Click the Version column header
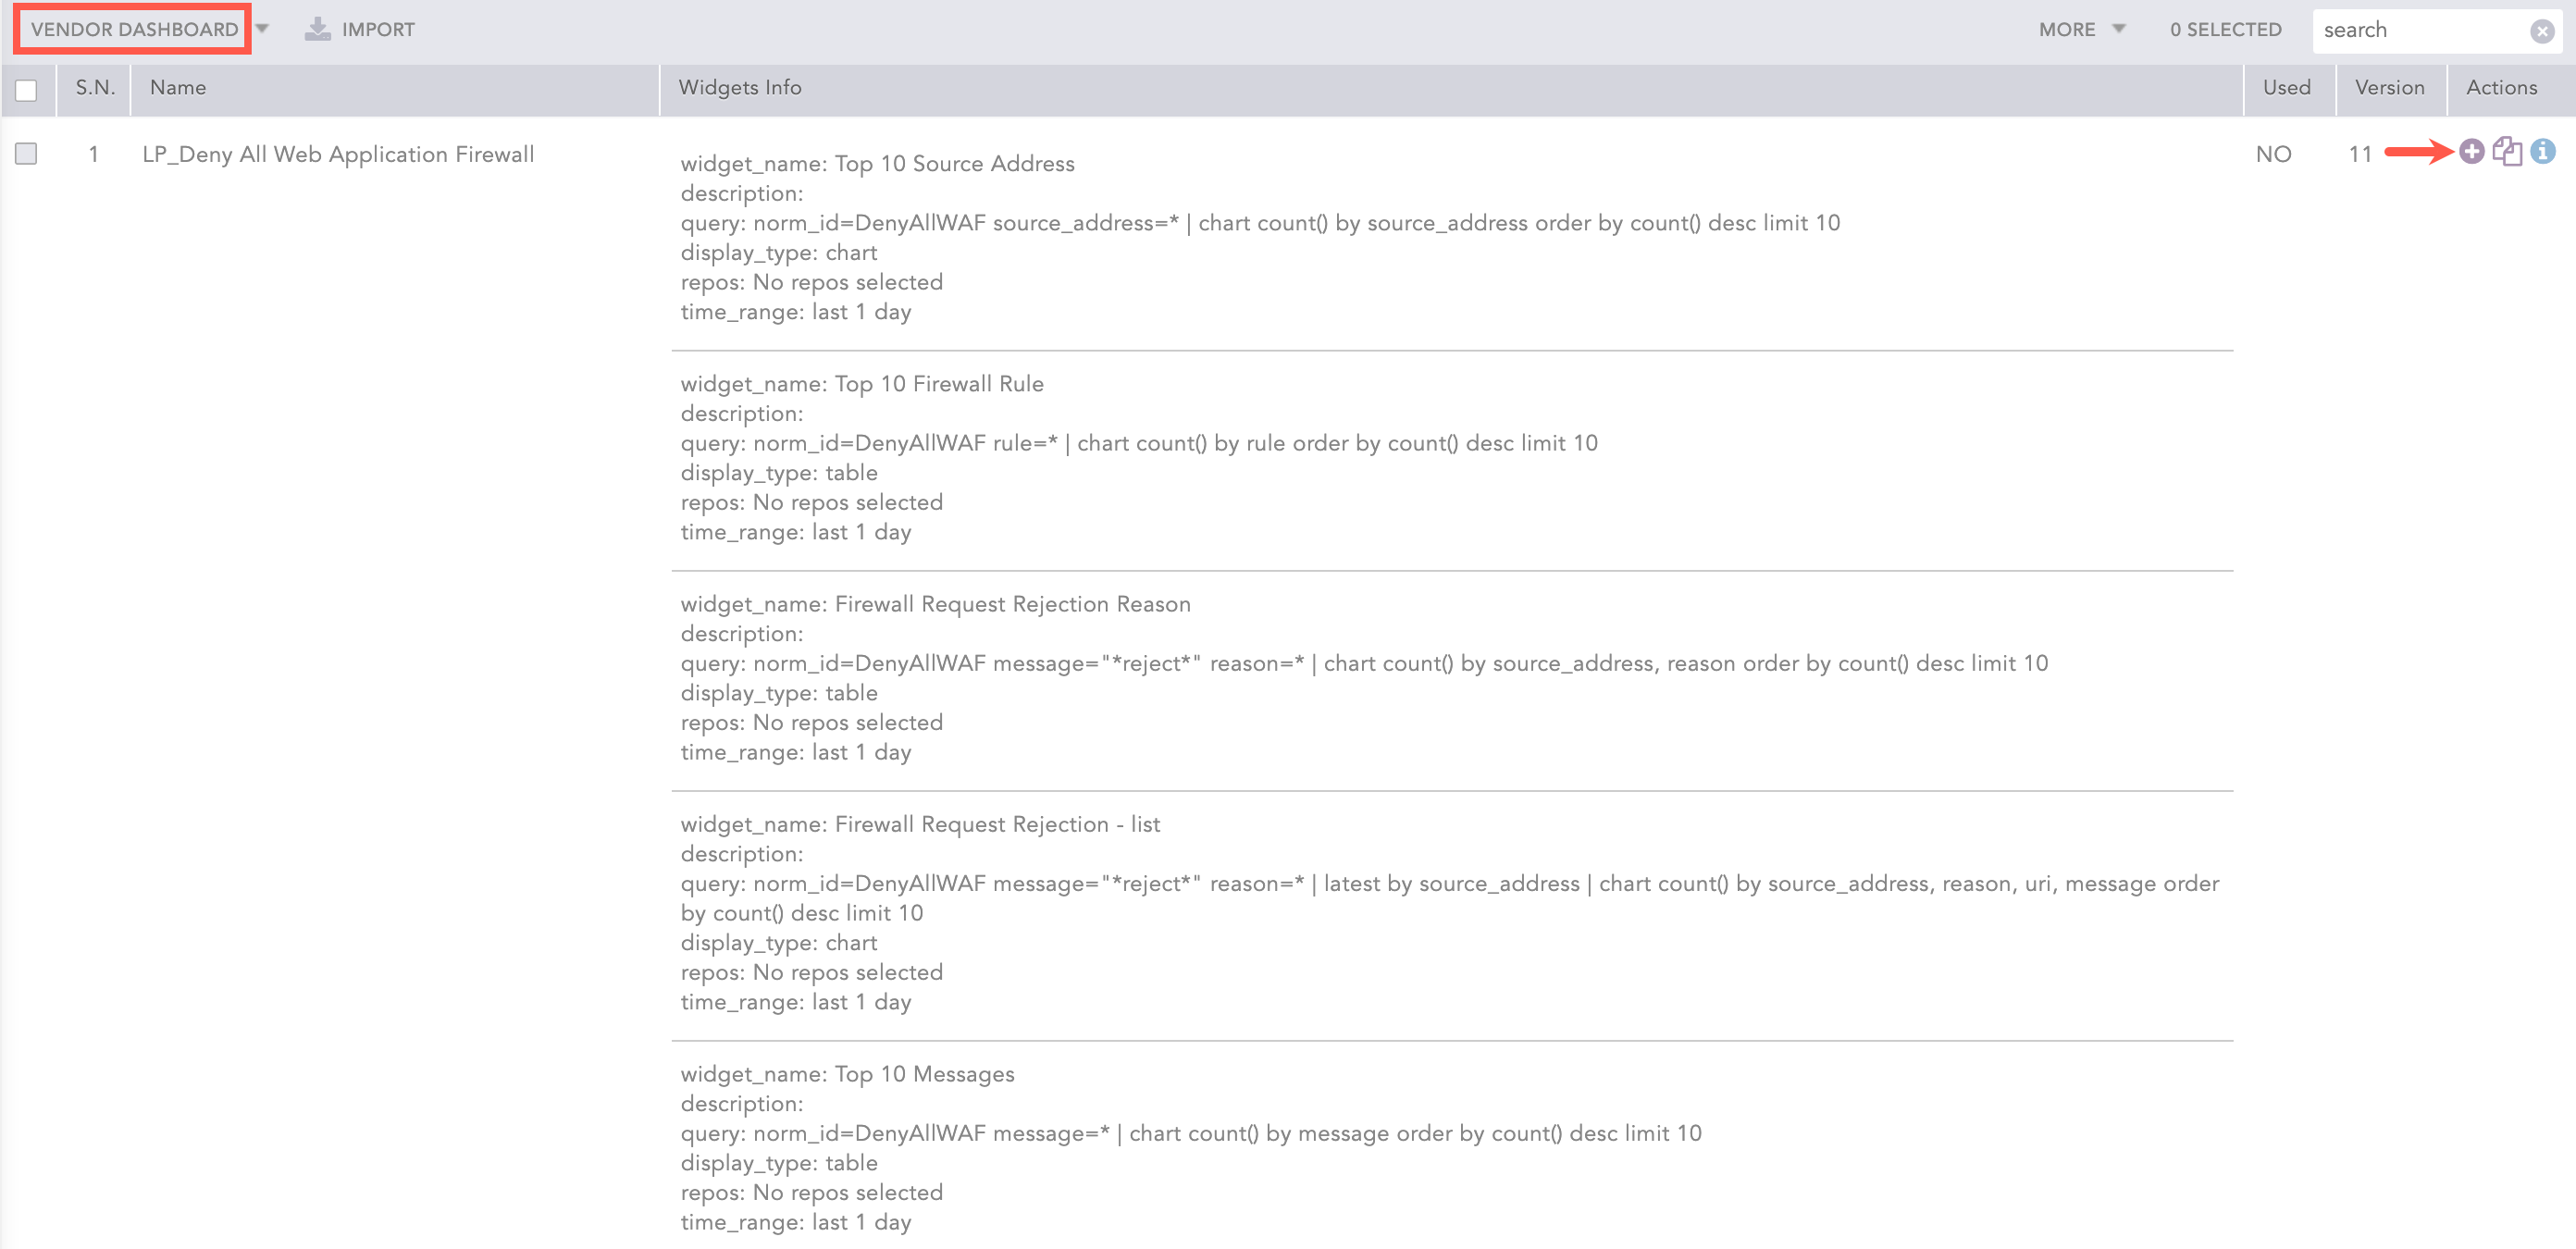 (x=2389, y=88)
